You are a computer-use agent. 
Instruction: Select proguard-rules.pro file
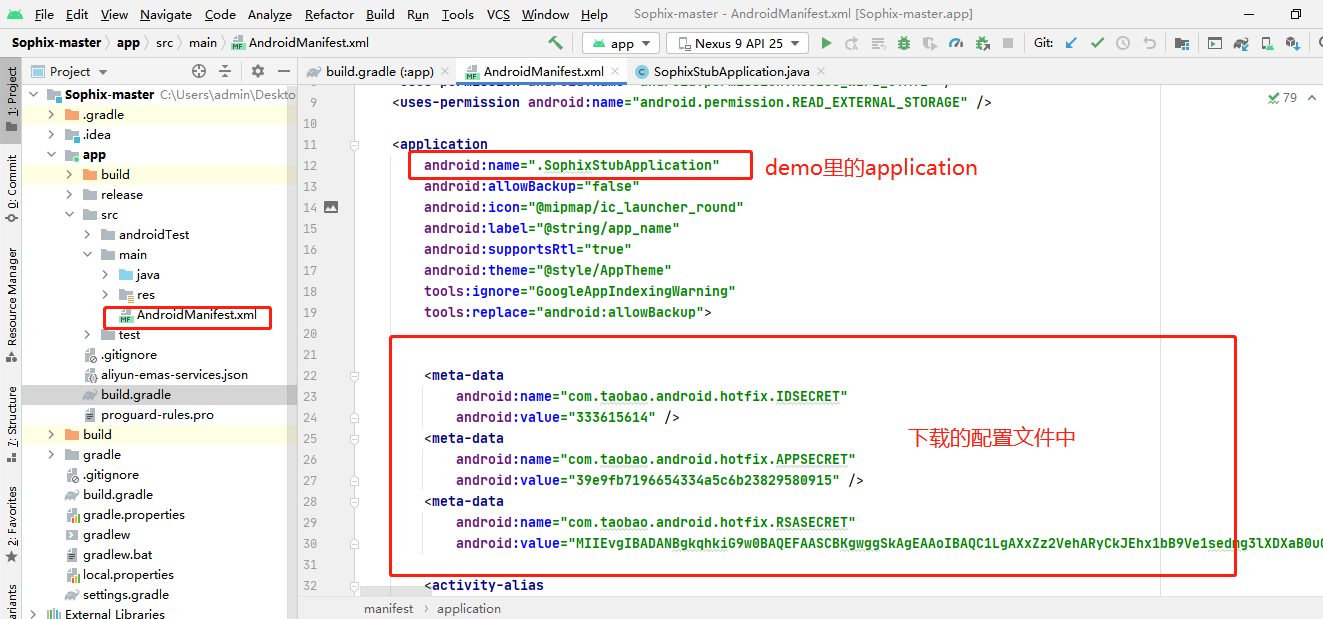[x=157, y=414]
